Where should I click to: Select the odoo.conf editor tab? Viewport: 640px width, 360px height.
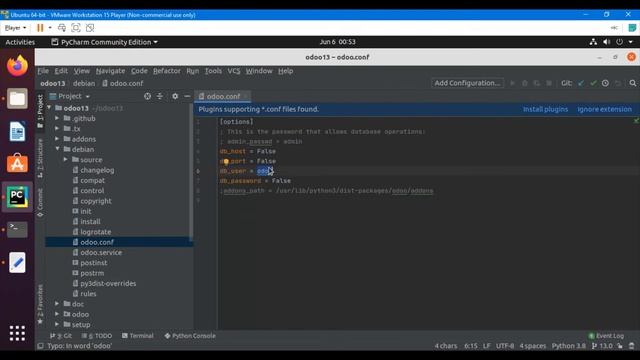[x=223, y=96]
